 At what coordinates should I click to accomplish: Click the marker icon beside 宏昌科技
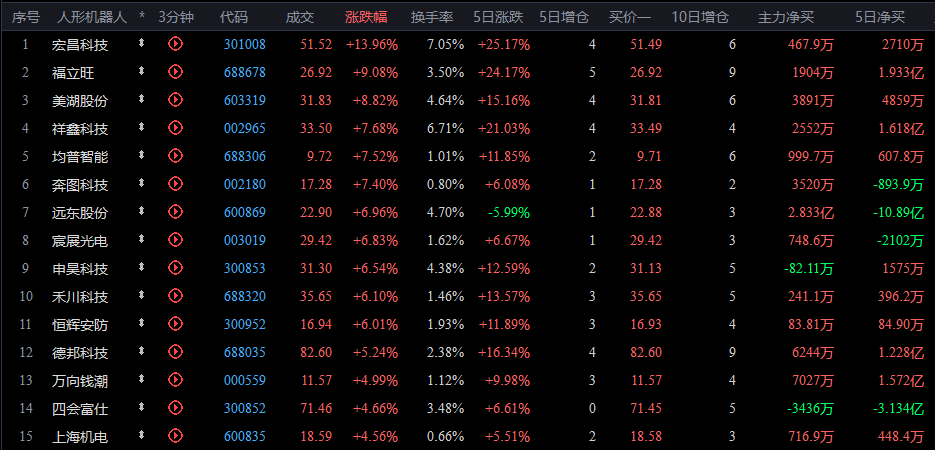pyautogui.click(x=141, y=43)
